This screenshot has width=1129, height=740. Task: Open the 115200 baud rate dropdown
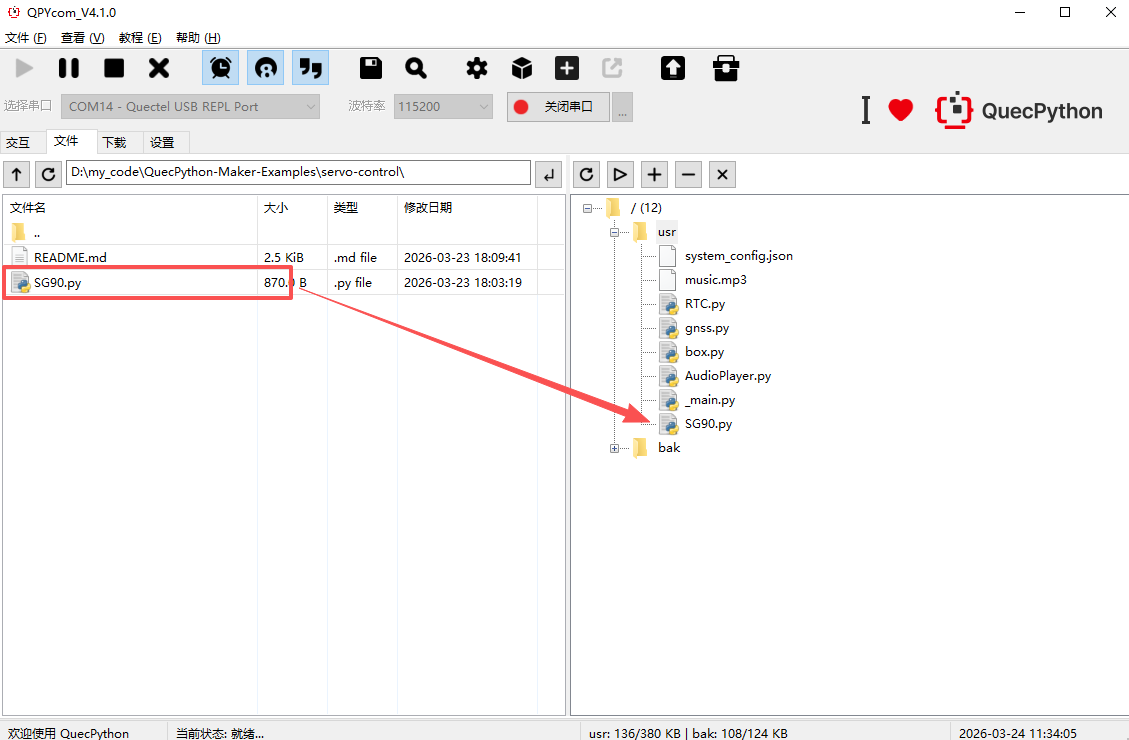click(x=443, y=106)
